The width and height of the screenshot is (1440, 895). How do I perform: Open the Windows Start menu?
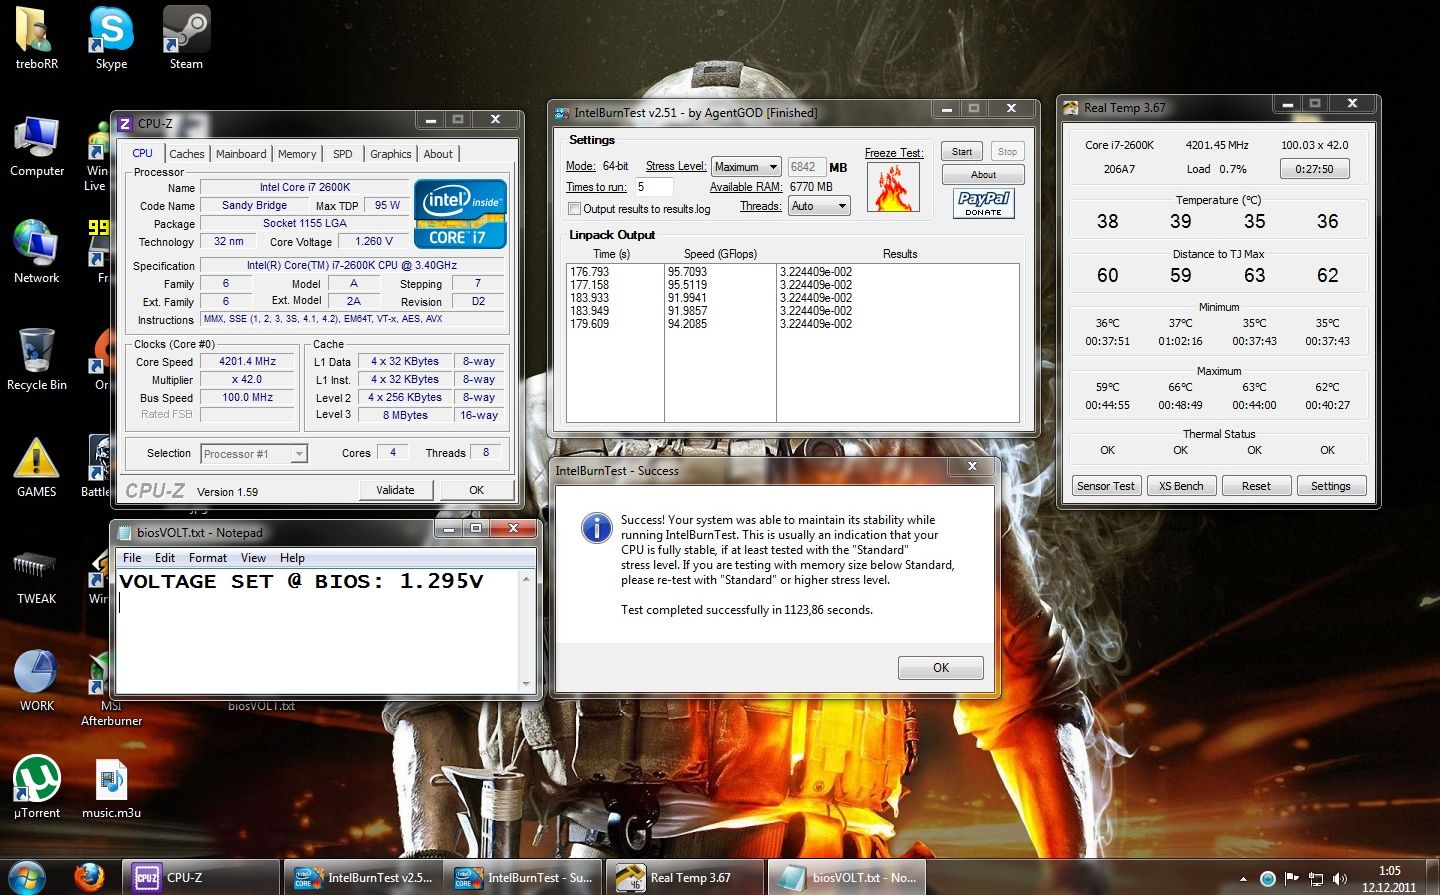pos(27,877)
